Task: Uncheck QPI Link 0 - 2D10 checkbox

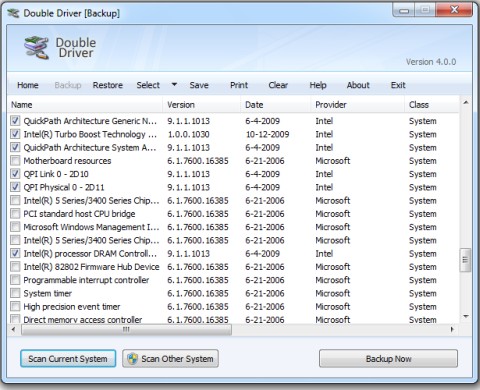Action: 15,174
